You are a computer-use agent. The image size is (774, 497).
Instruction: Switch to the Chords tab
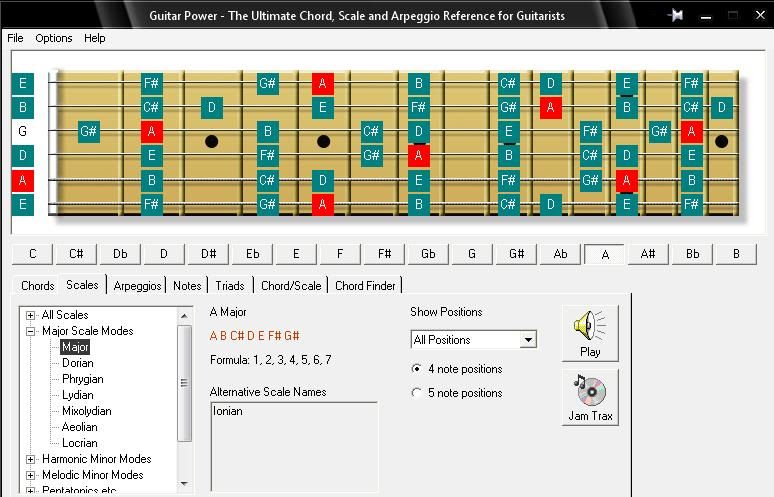click(x=38, y=286)
